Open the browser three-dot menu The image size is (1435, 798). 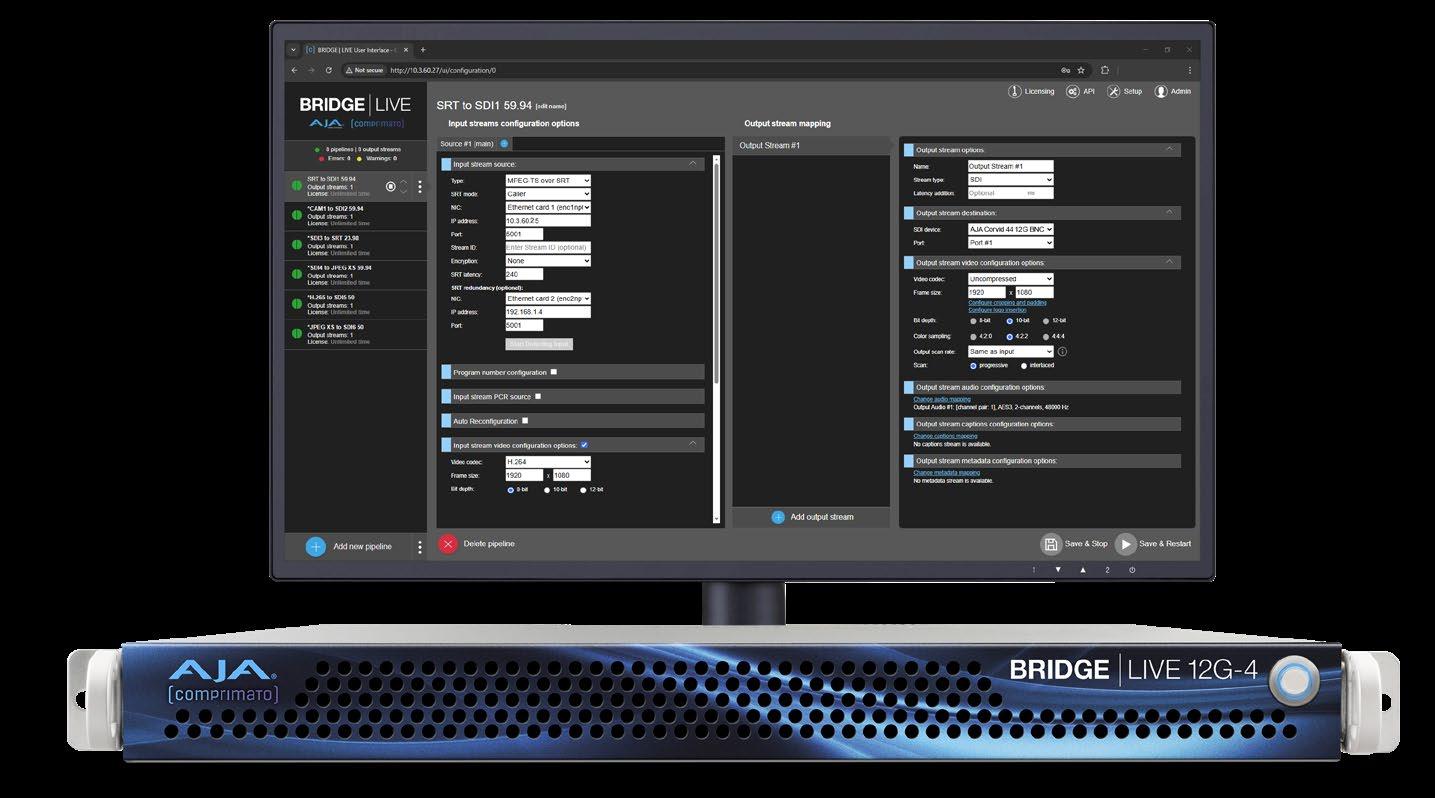[x=1189, y=70]
